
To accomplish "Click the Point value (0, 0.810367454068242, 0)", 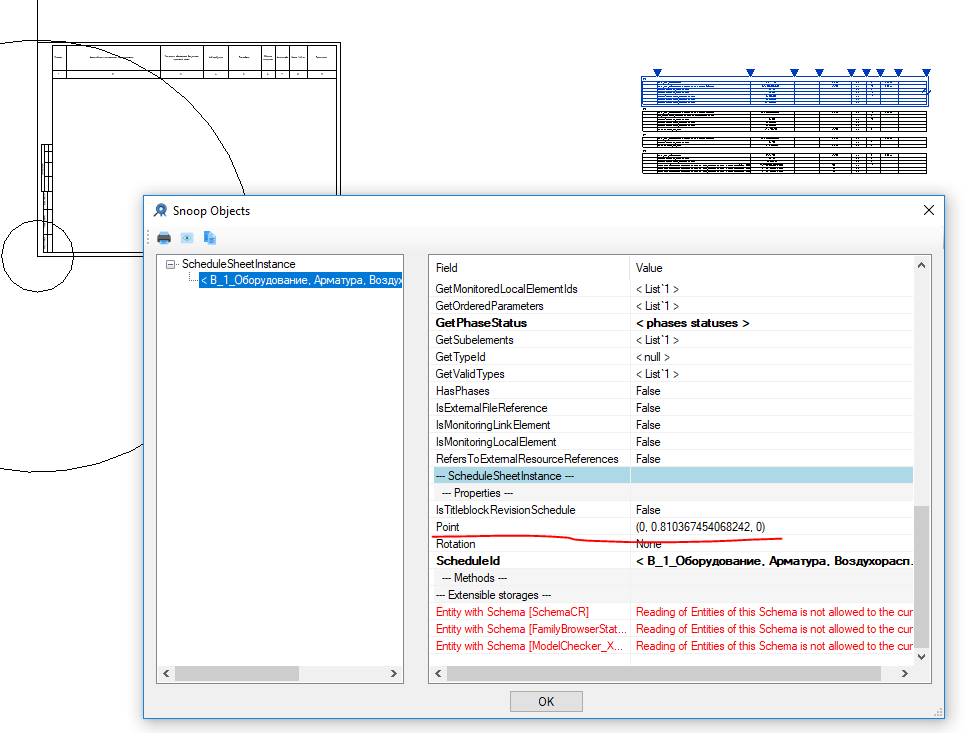I will pyautogui.click(x=700, y=527).
